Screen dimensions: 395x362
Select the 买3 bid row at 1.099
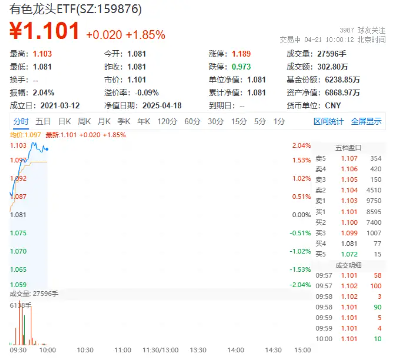[x=349, y=233]
